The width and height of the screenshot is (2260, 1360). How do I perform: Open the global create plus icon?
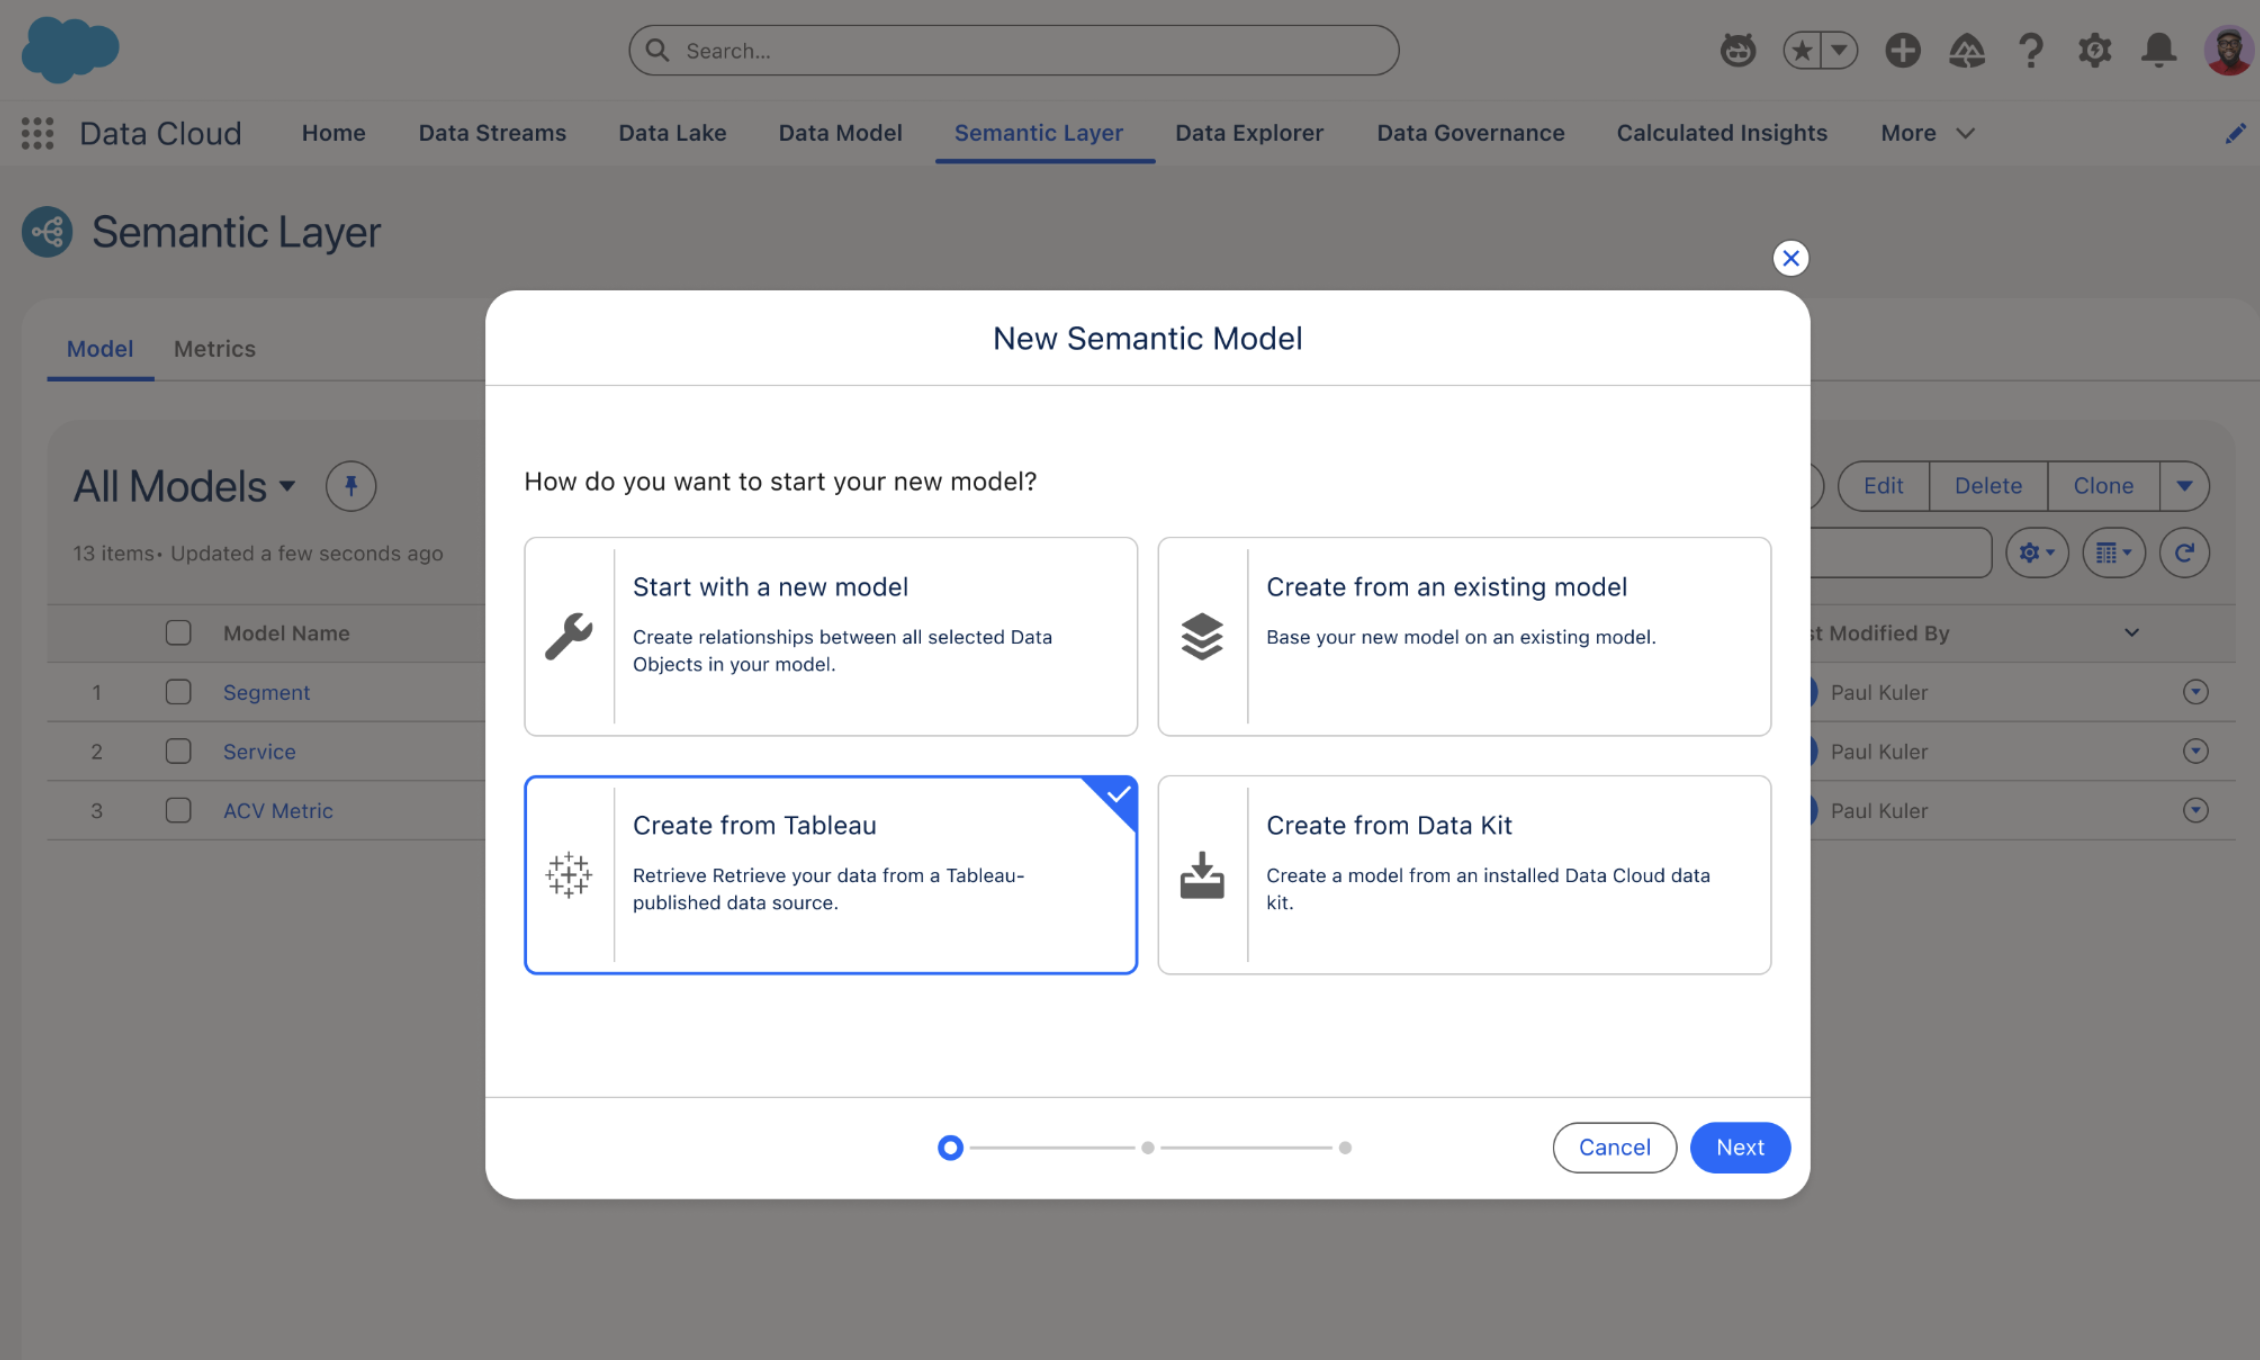[1902, 50]
